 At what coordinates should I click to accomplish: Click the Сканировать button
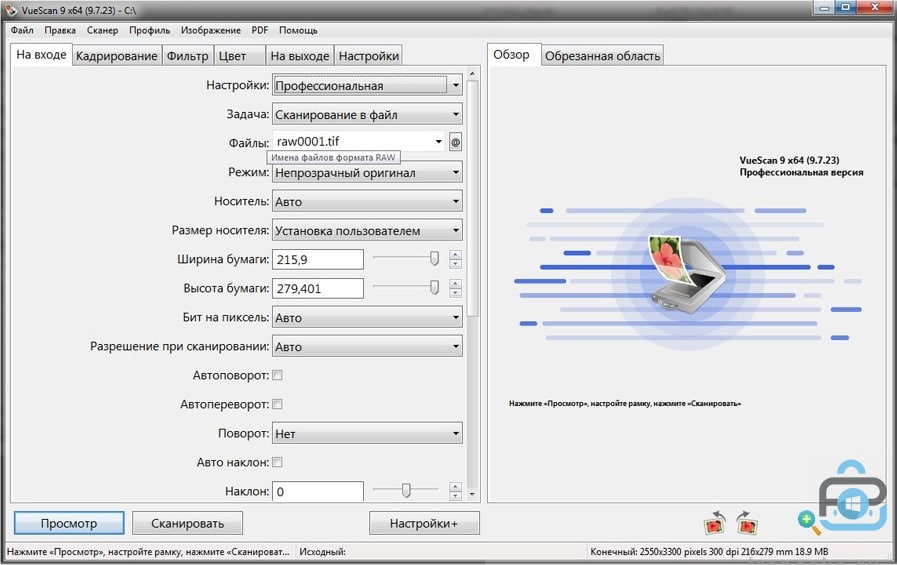(x=188, y=523)
